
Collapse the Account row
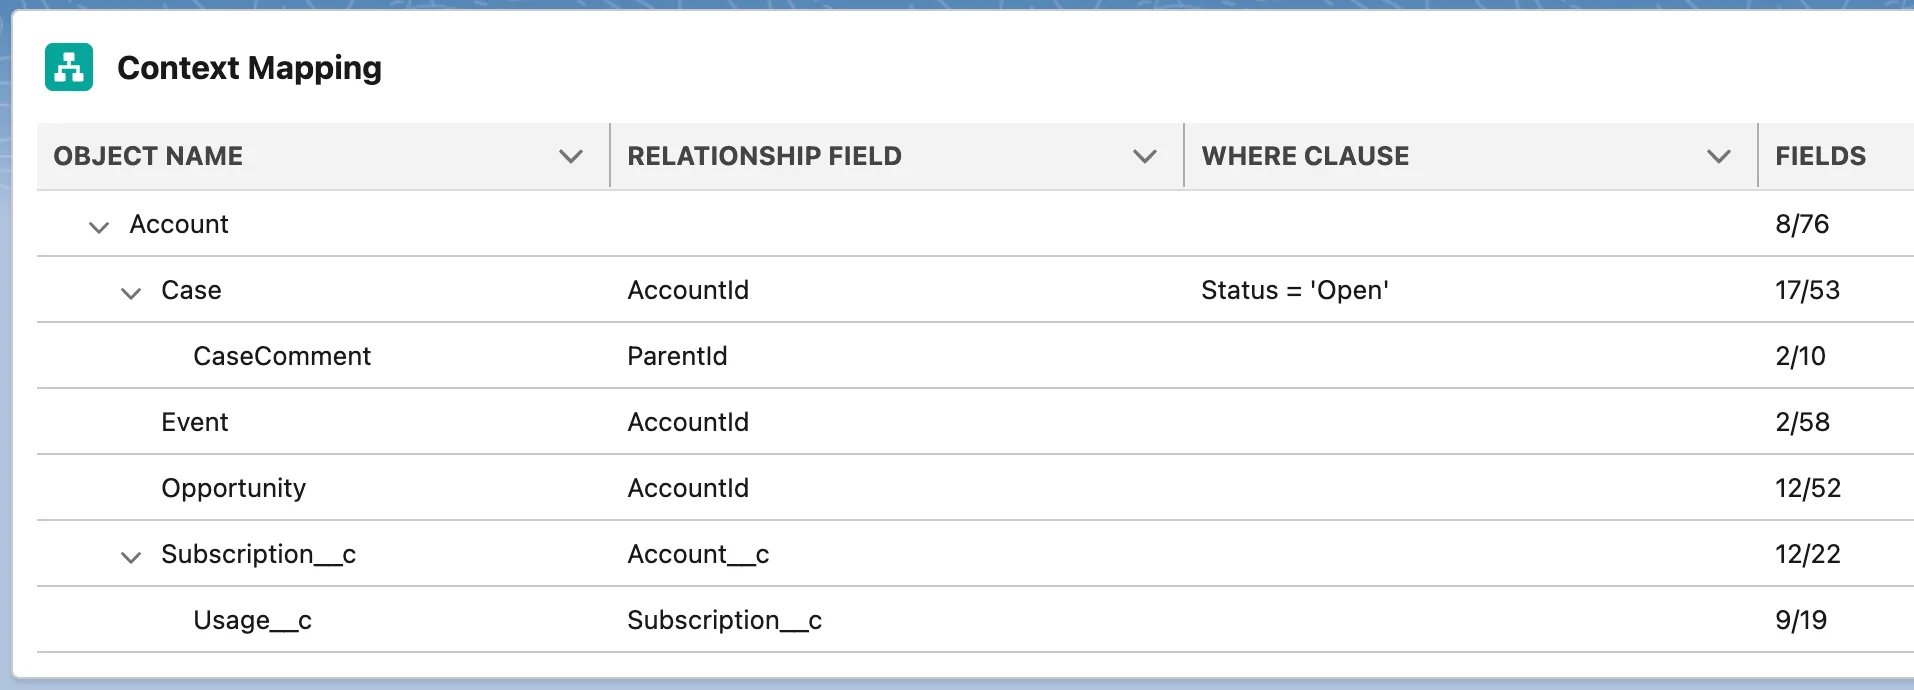point(98,226)
